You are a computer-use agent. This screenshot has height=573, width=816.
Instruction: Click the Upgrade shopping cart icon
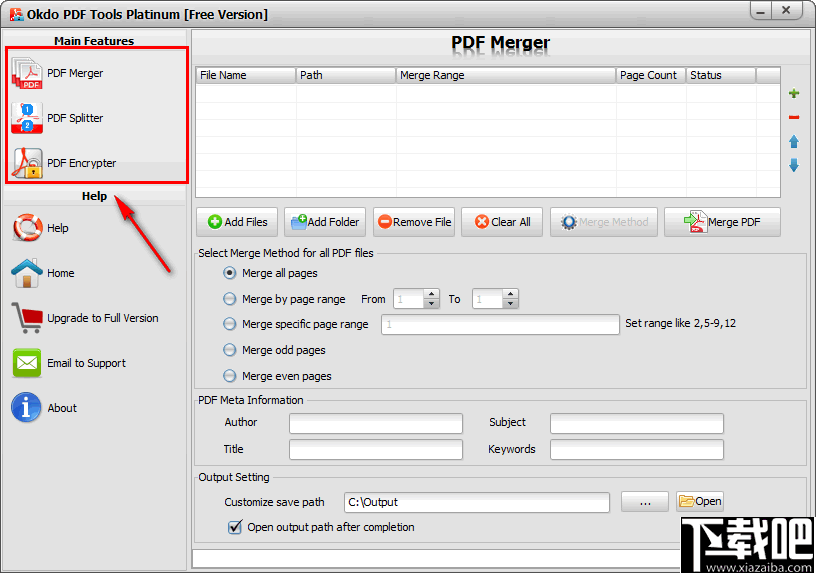click(27, 317)
